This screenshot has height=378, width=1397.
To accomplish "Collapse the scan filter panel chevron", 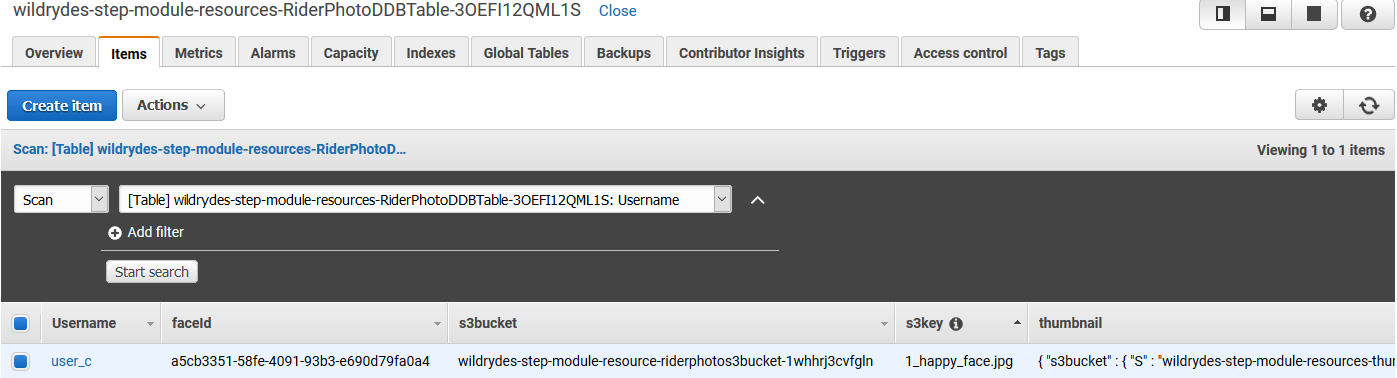I will click(758, 200).
